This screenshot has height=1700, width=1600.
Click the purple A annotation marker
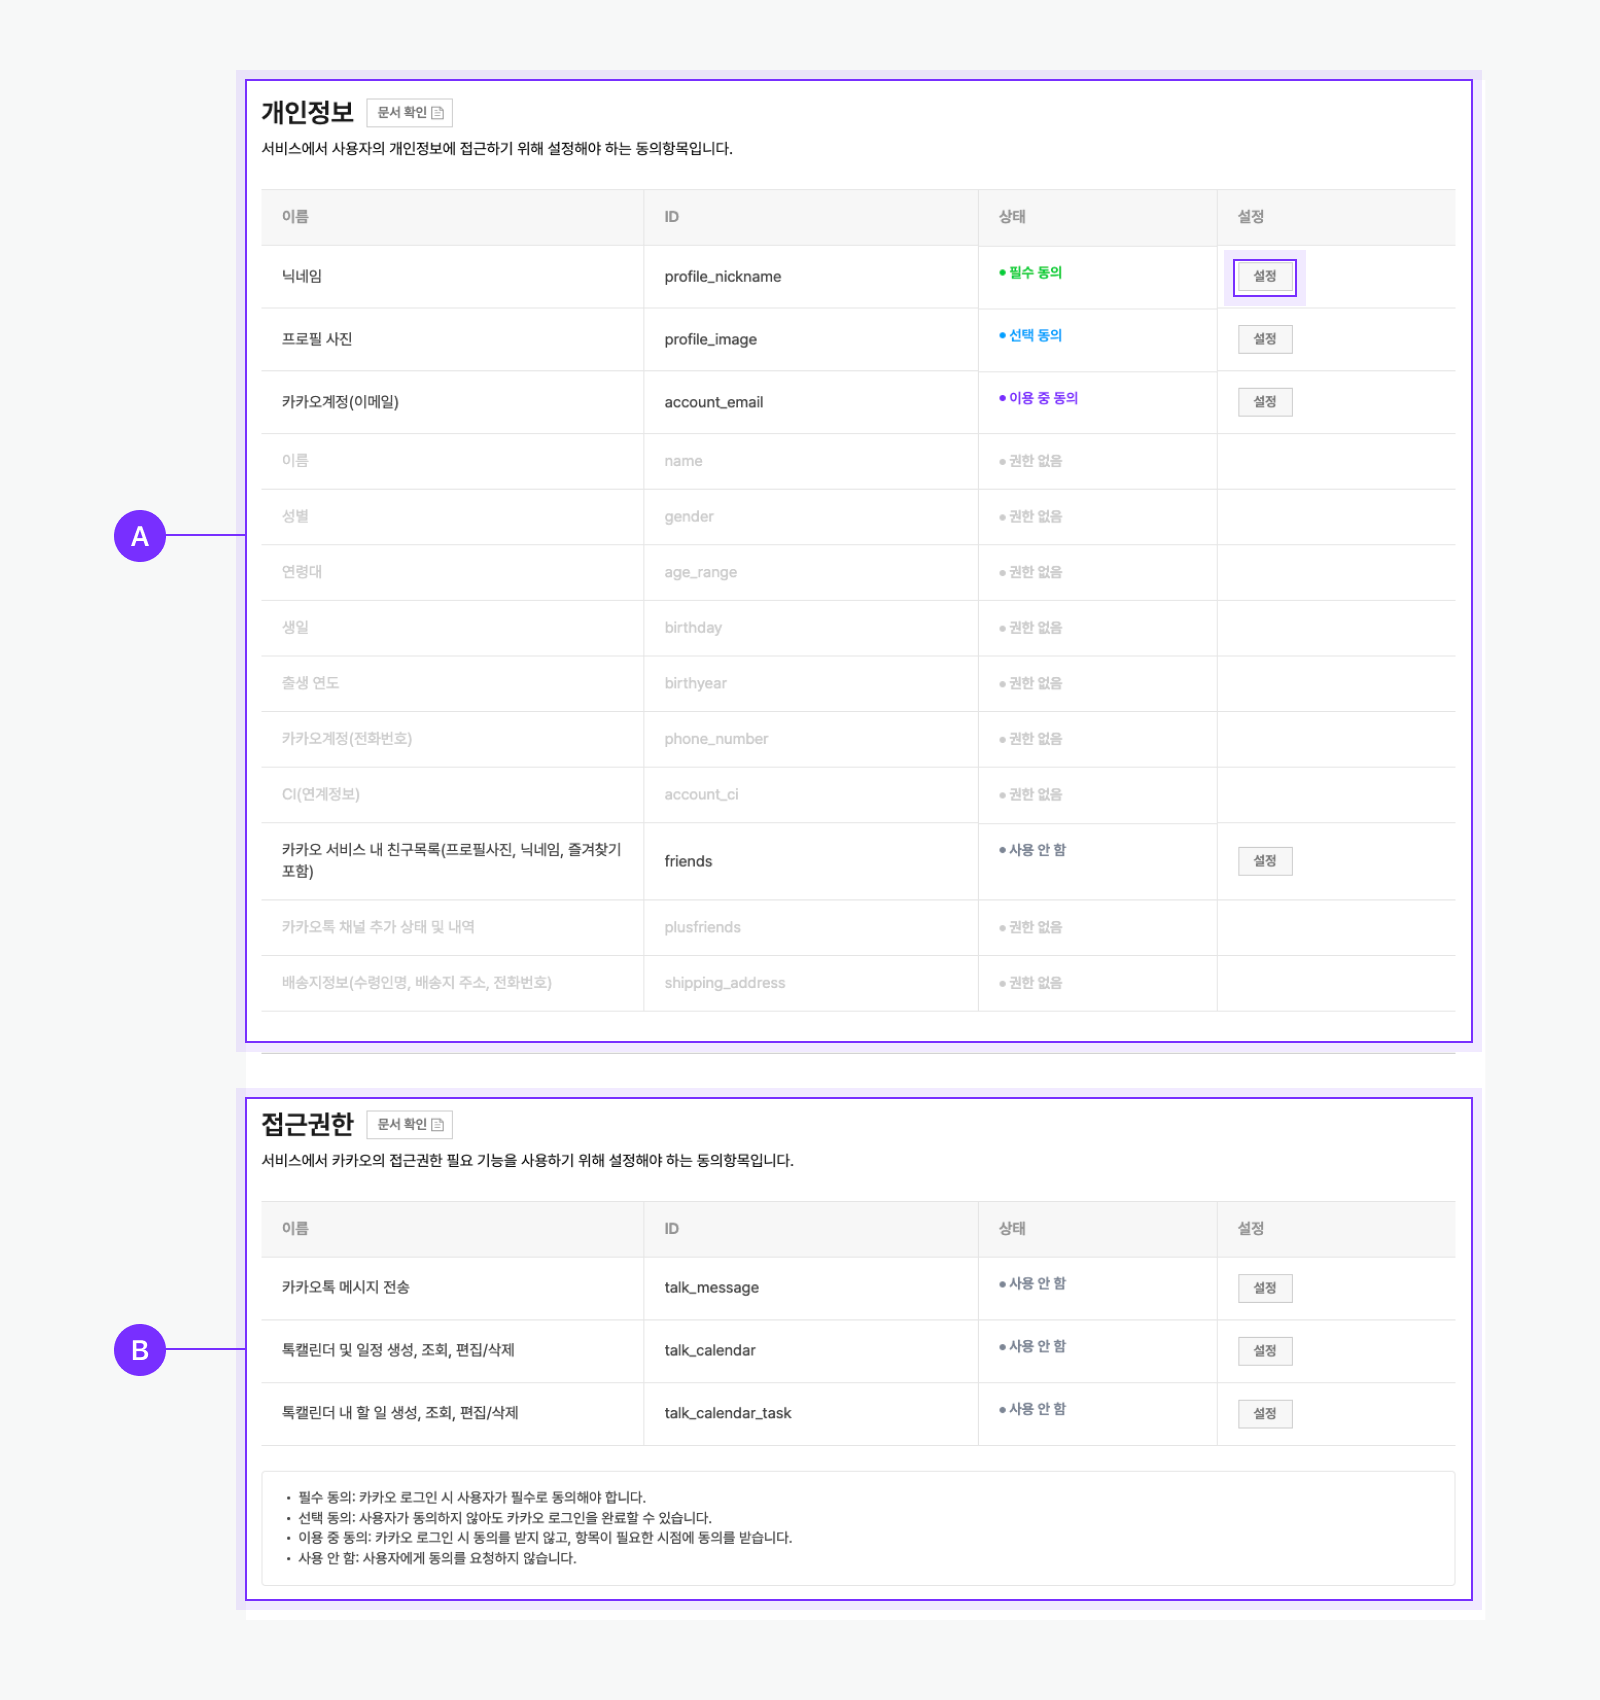[x=140, y=536]
